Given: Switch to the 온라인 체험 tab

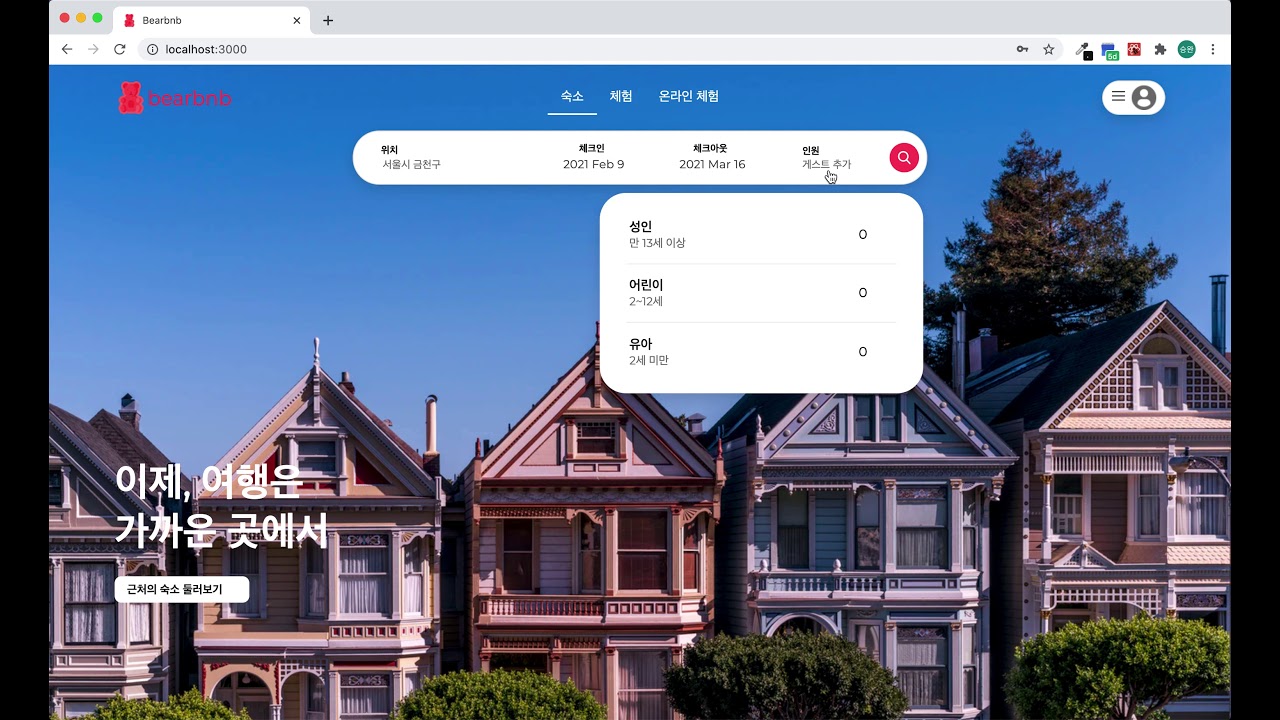Looking at the screenshot, I should tap(688, 96).
